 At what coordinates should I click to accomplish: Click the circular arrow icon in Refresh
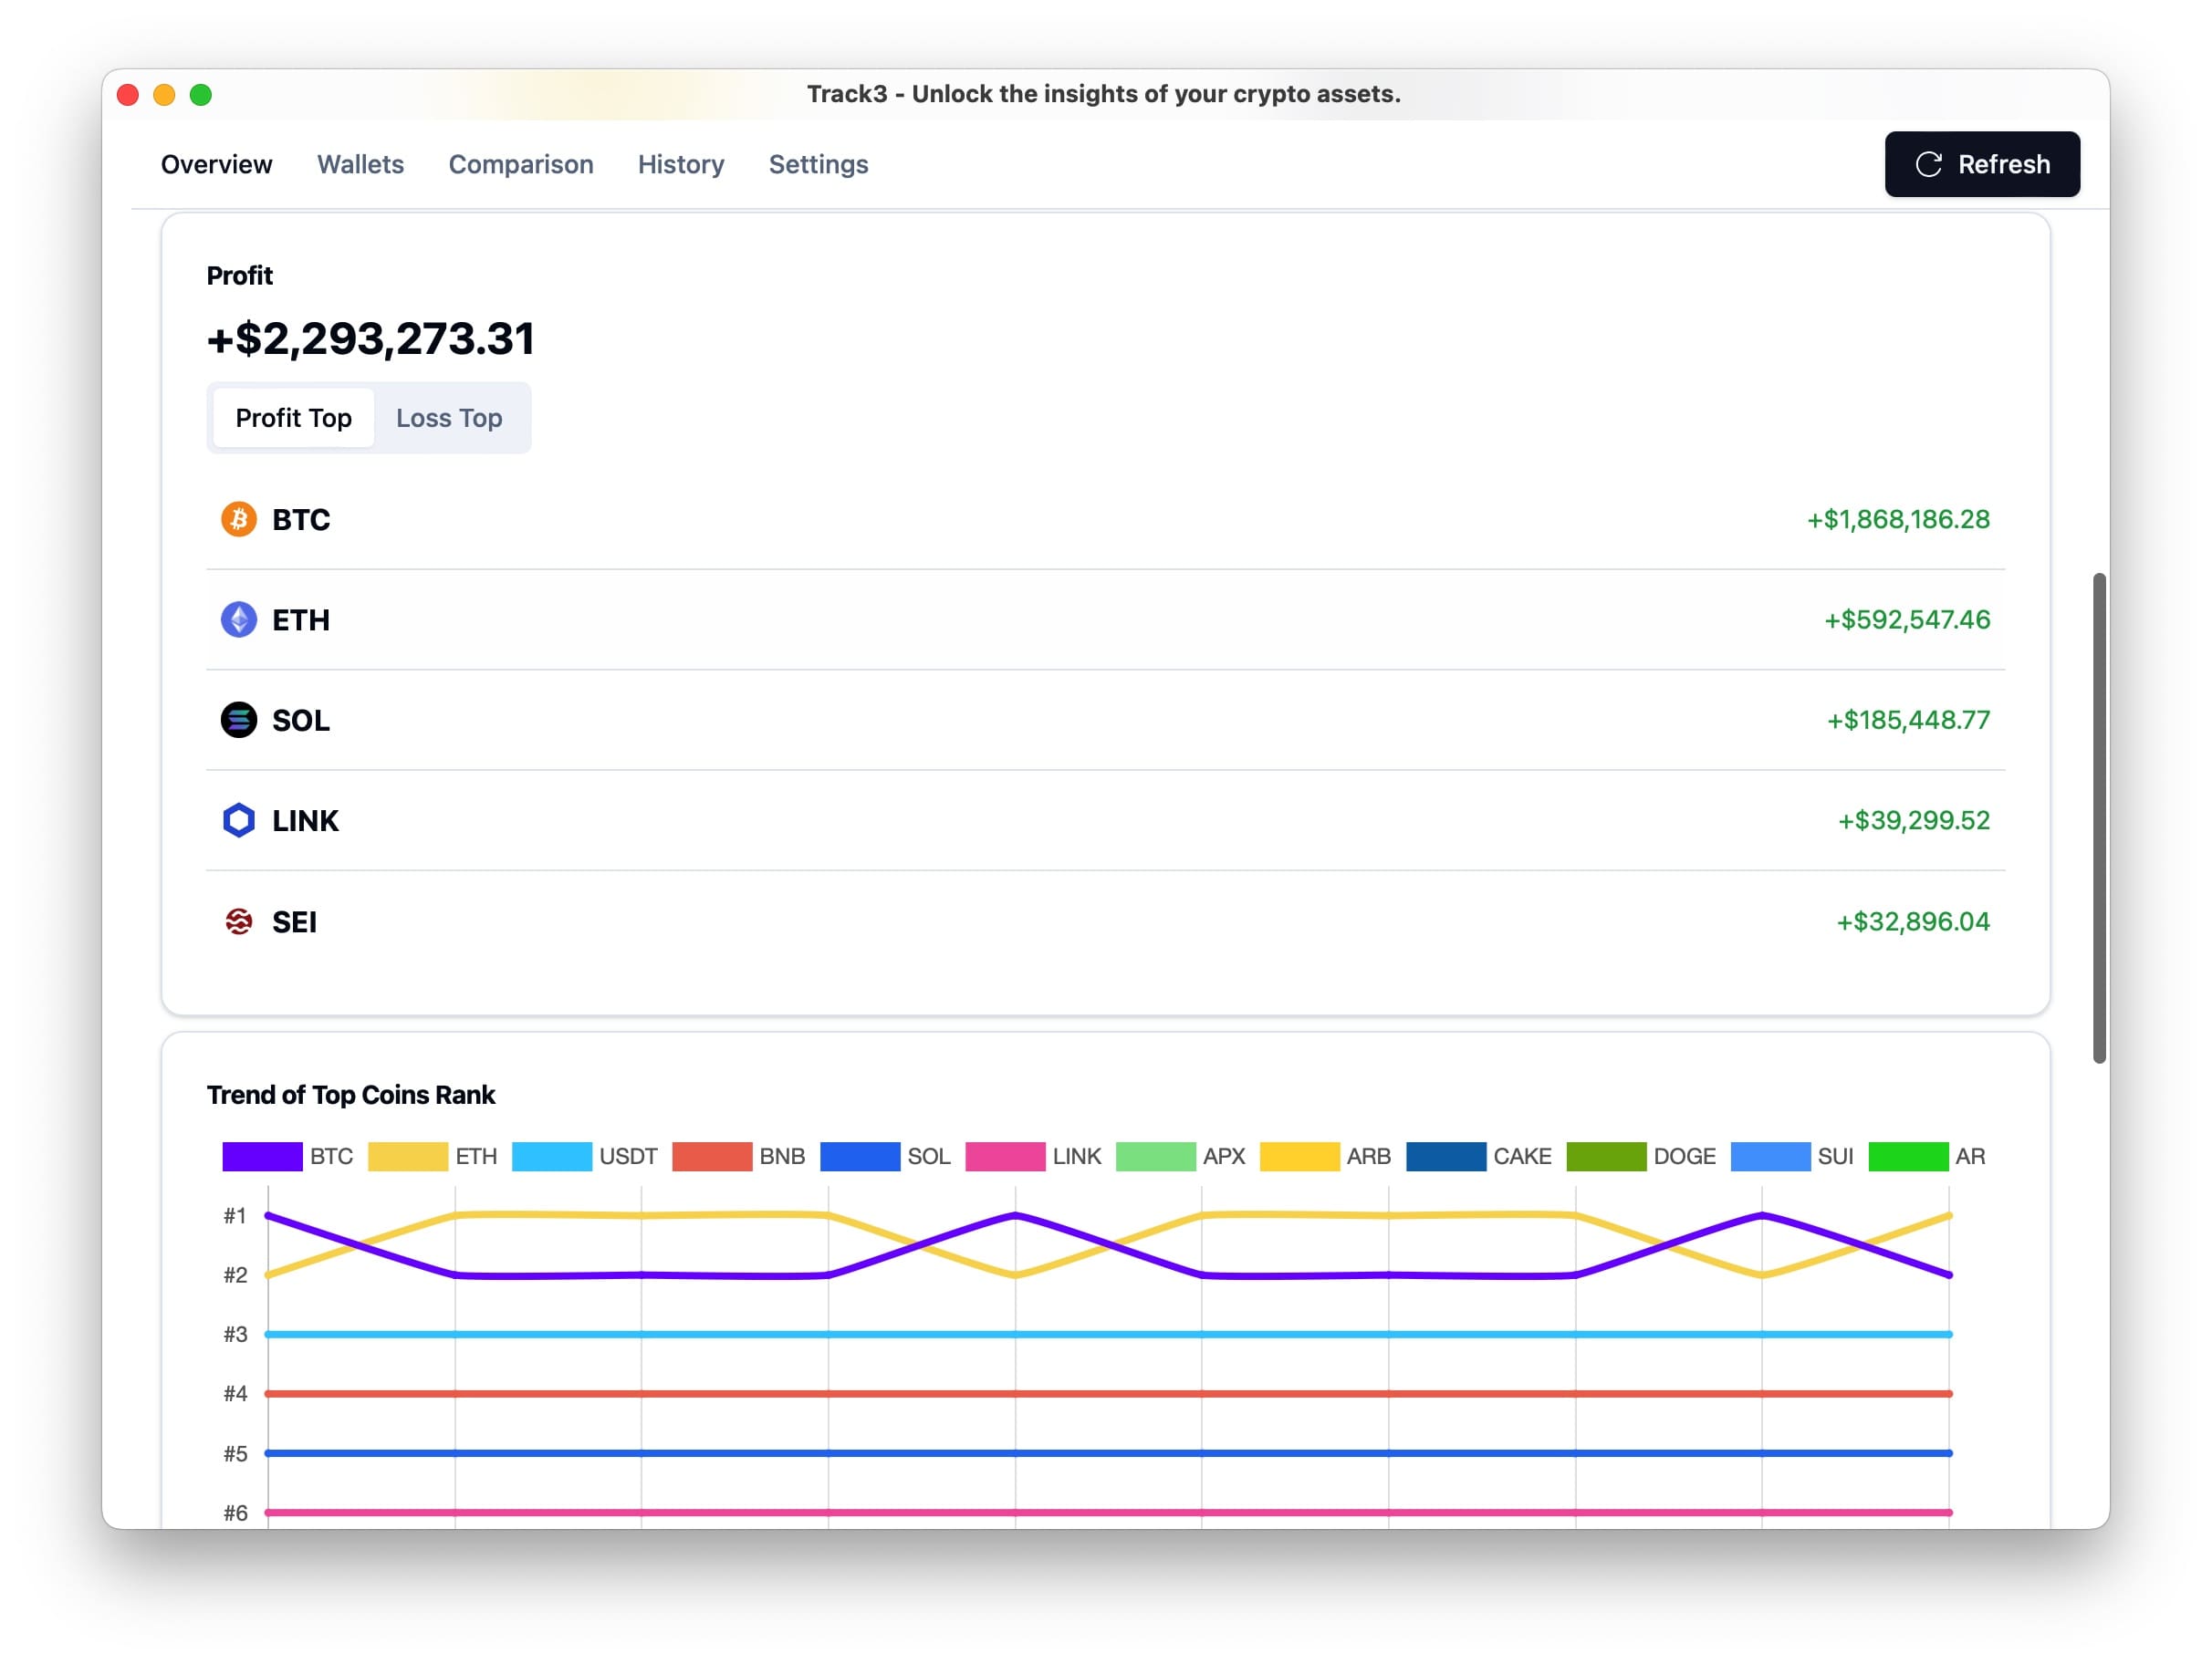1929,165
